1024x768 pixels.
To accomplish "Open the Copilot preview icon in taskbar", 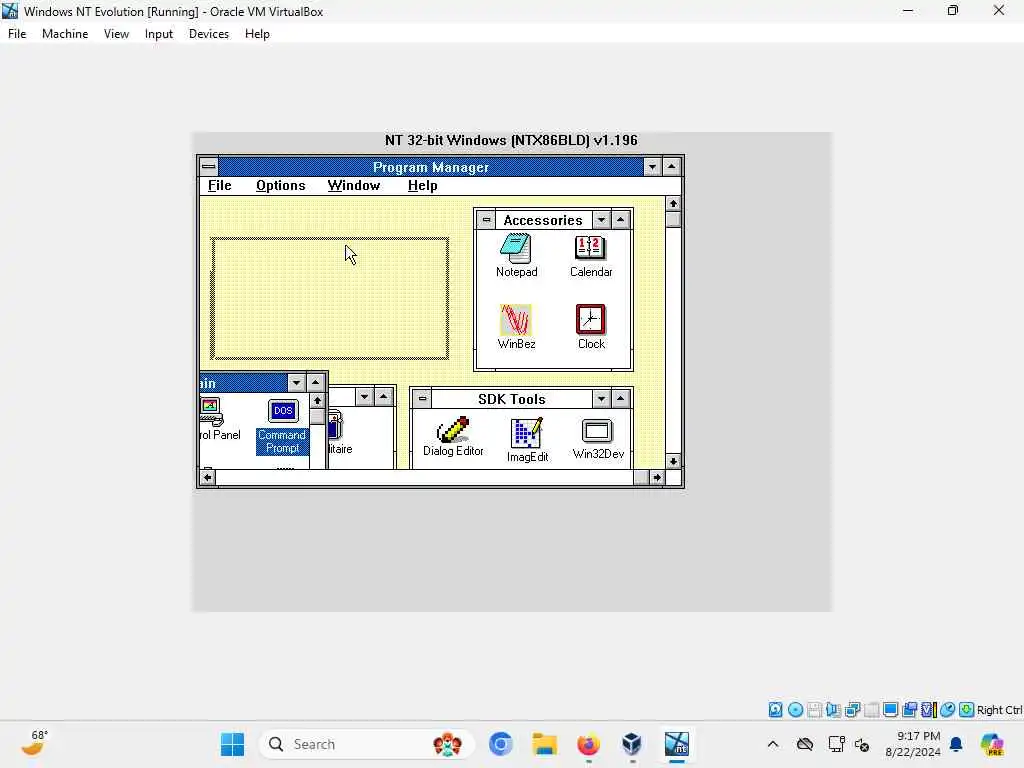I will pyautogui.click(x=992, y=744).
